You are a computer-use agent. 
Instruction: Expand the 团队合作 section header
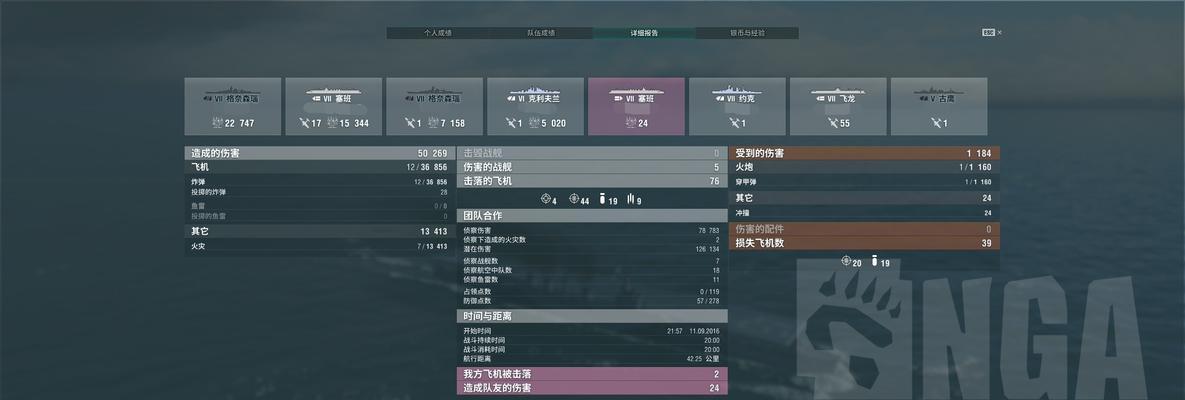pos(592,216)
